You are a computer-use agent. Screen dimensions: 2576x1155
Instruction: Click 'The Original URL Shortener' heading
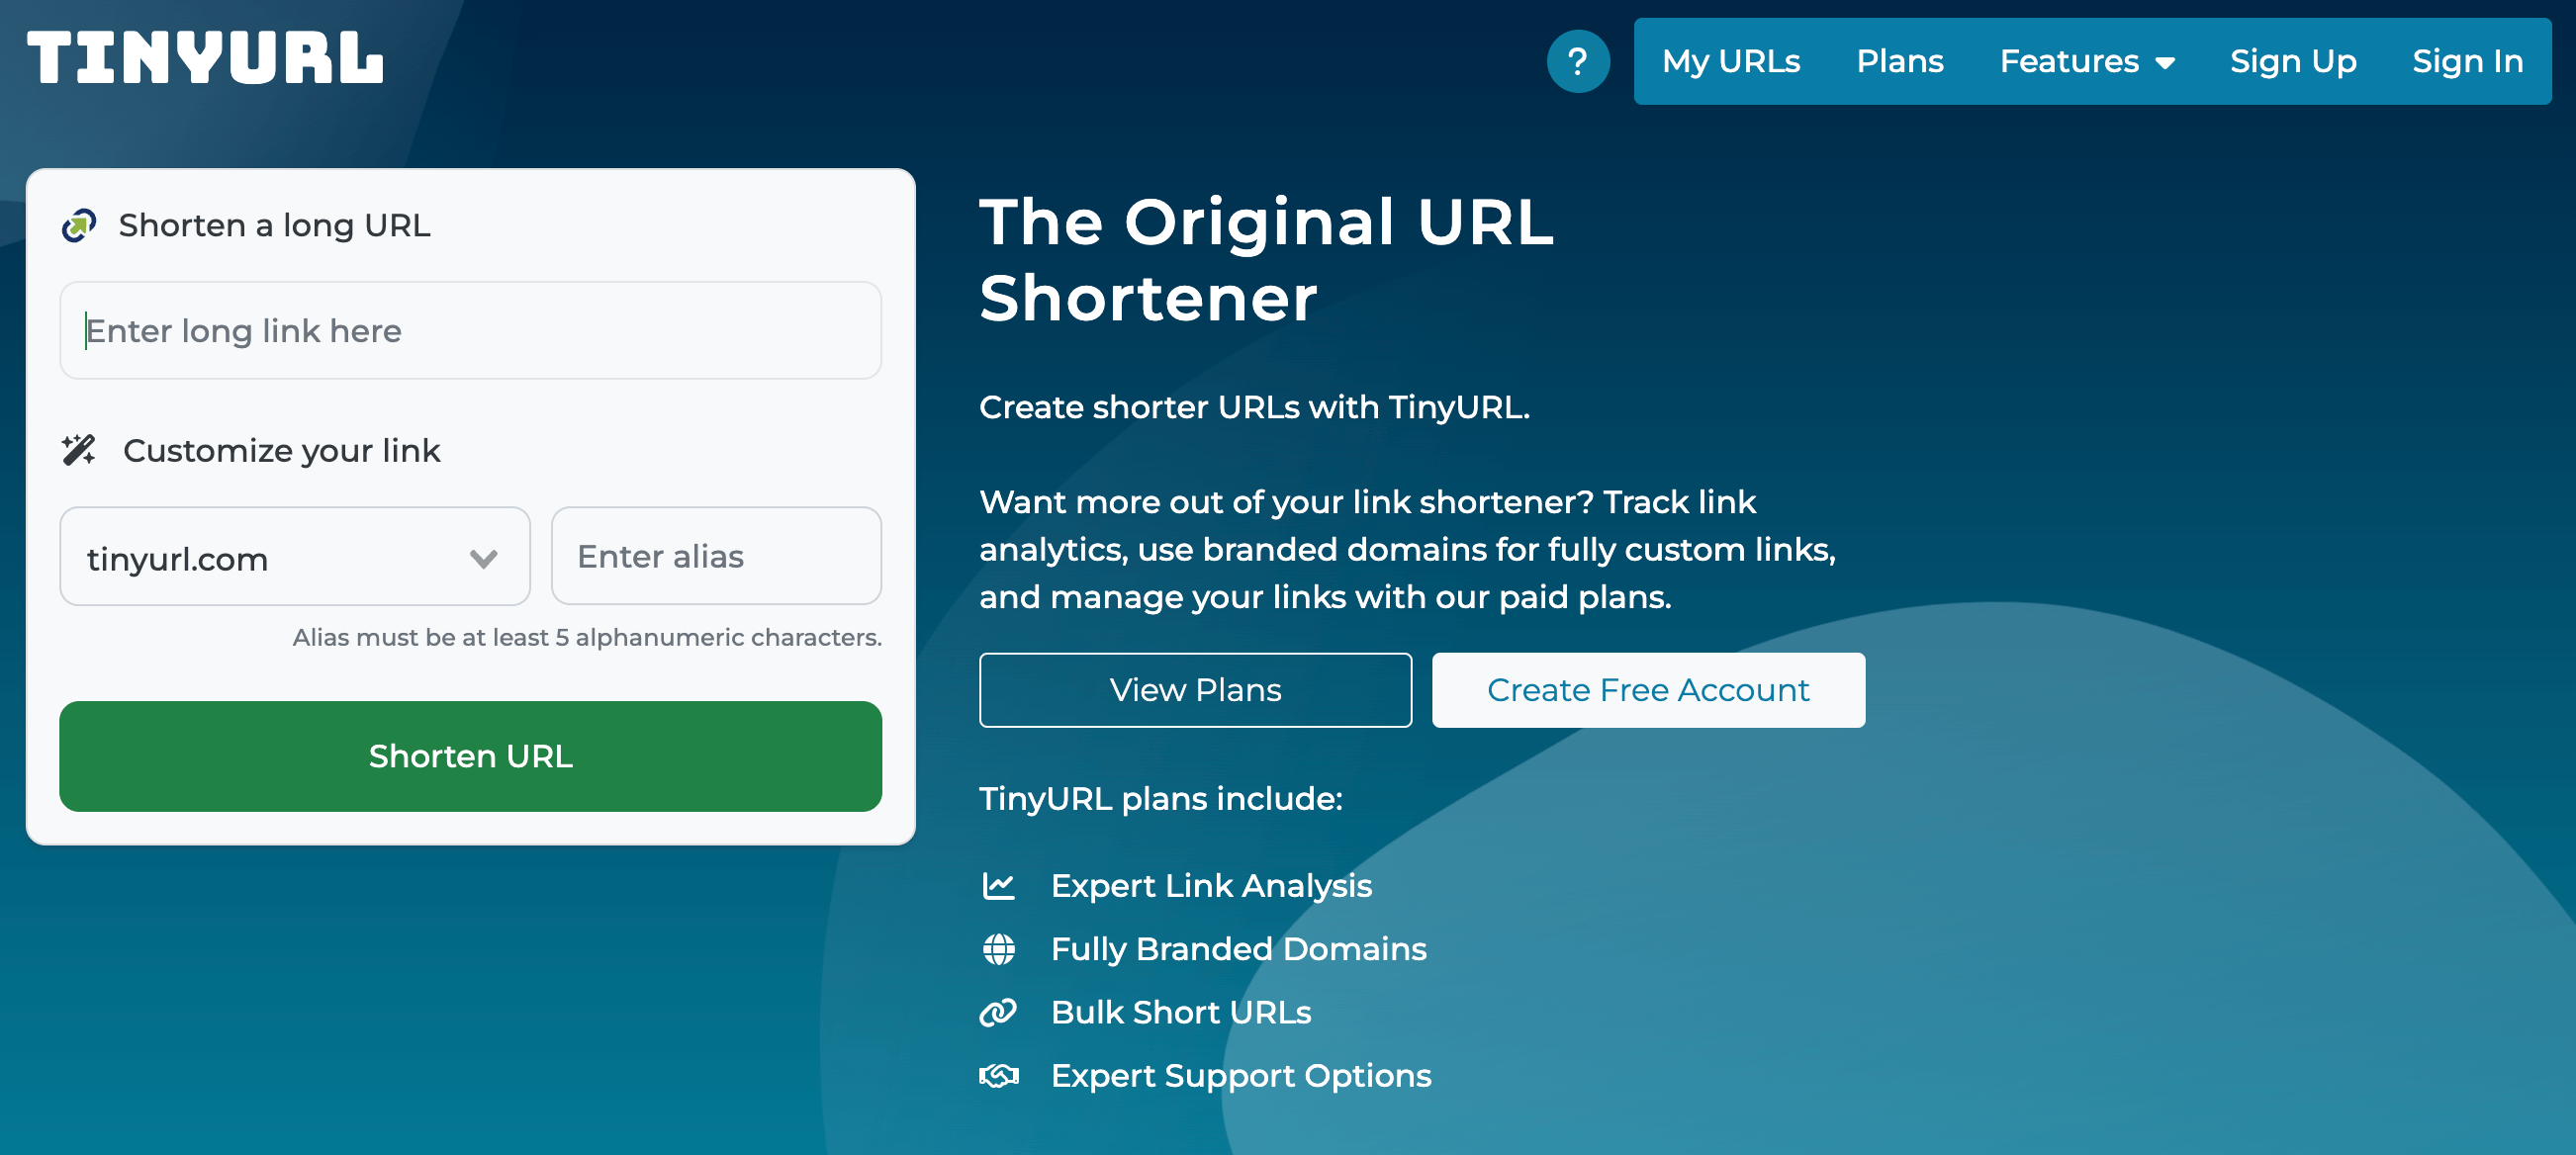(1266, 260)
